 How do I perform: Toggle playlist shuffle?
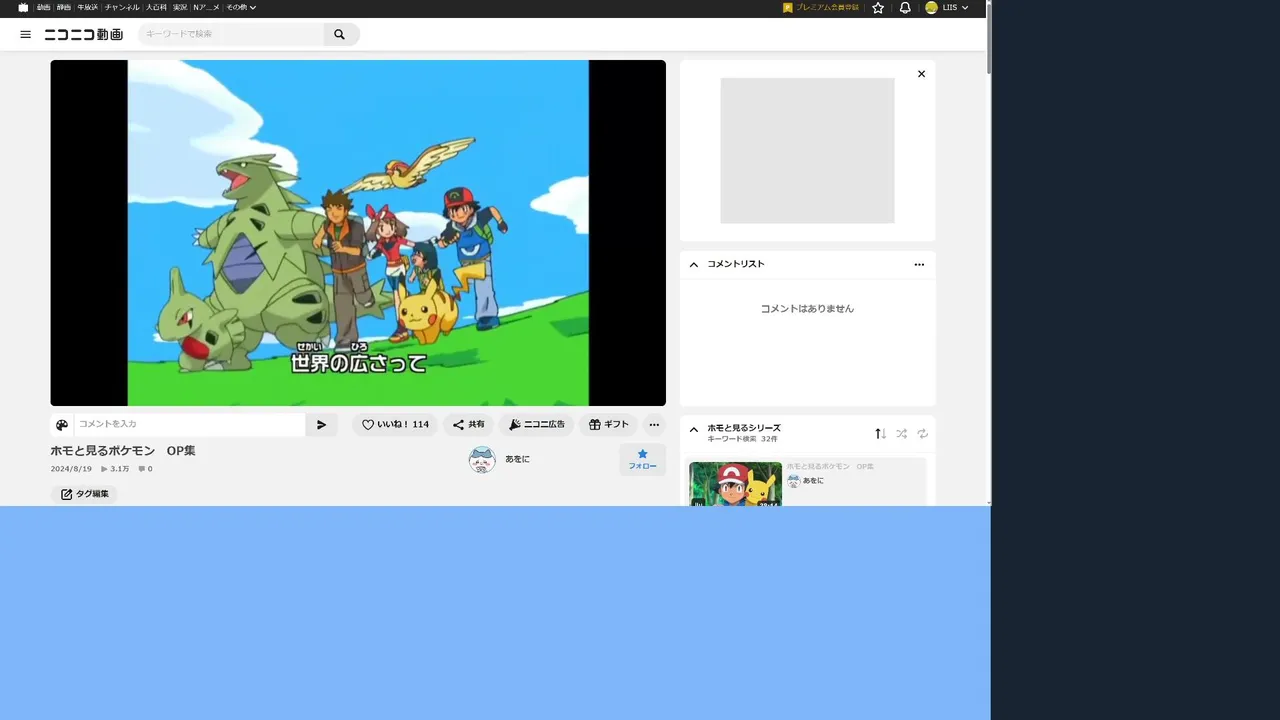[x=901, y=433]
